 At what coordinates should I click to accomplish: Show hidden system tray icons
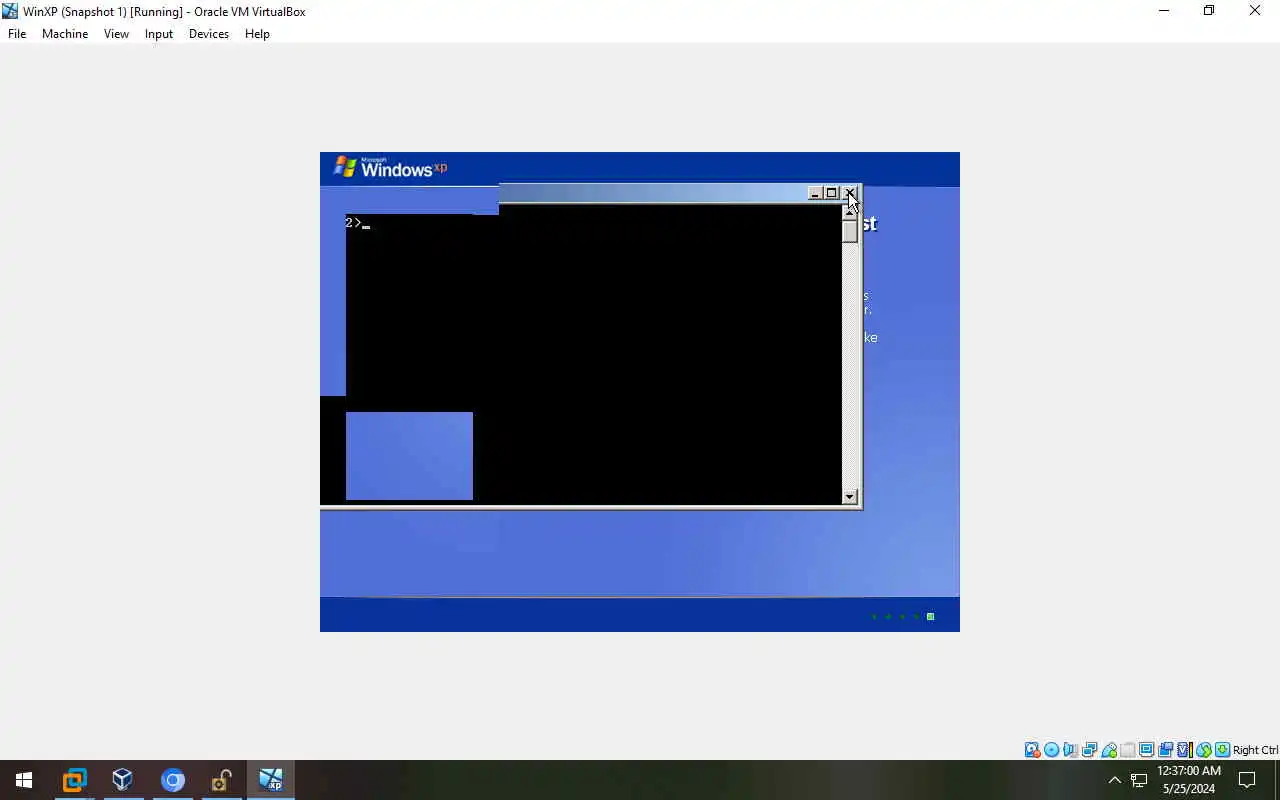click(1115, 780)
